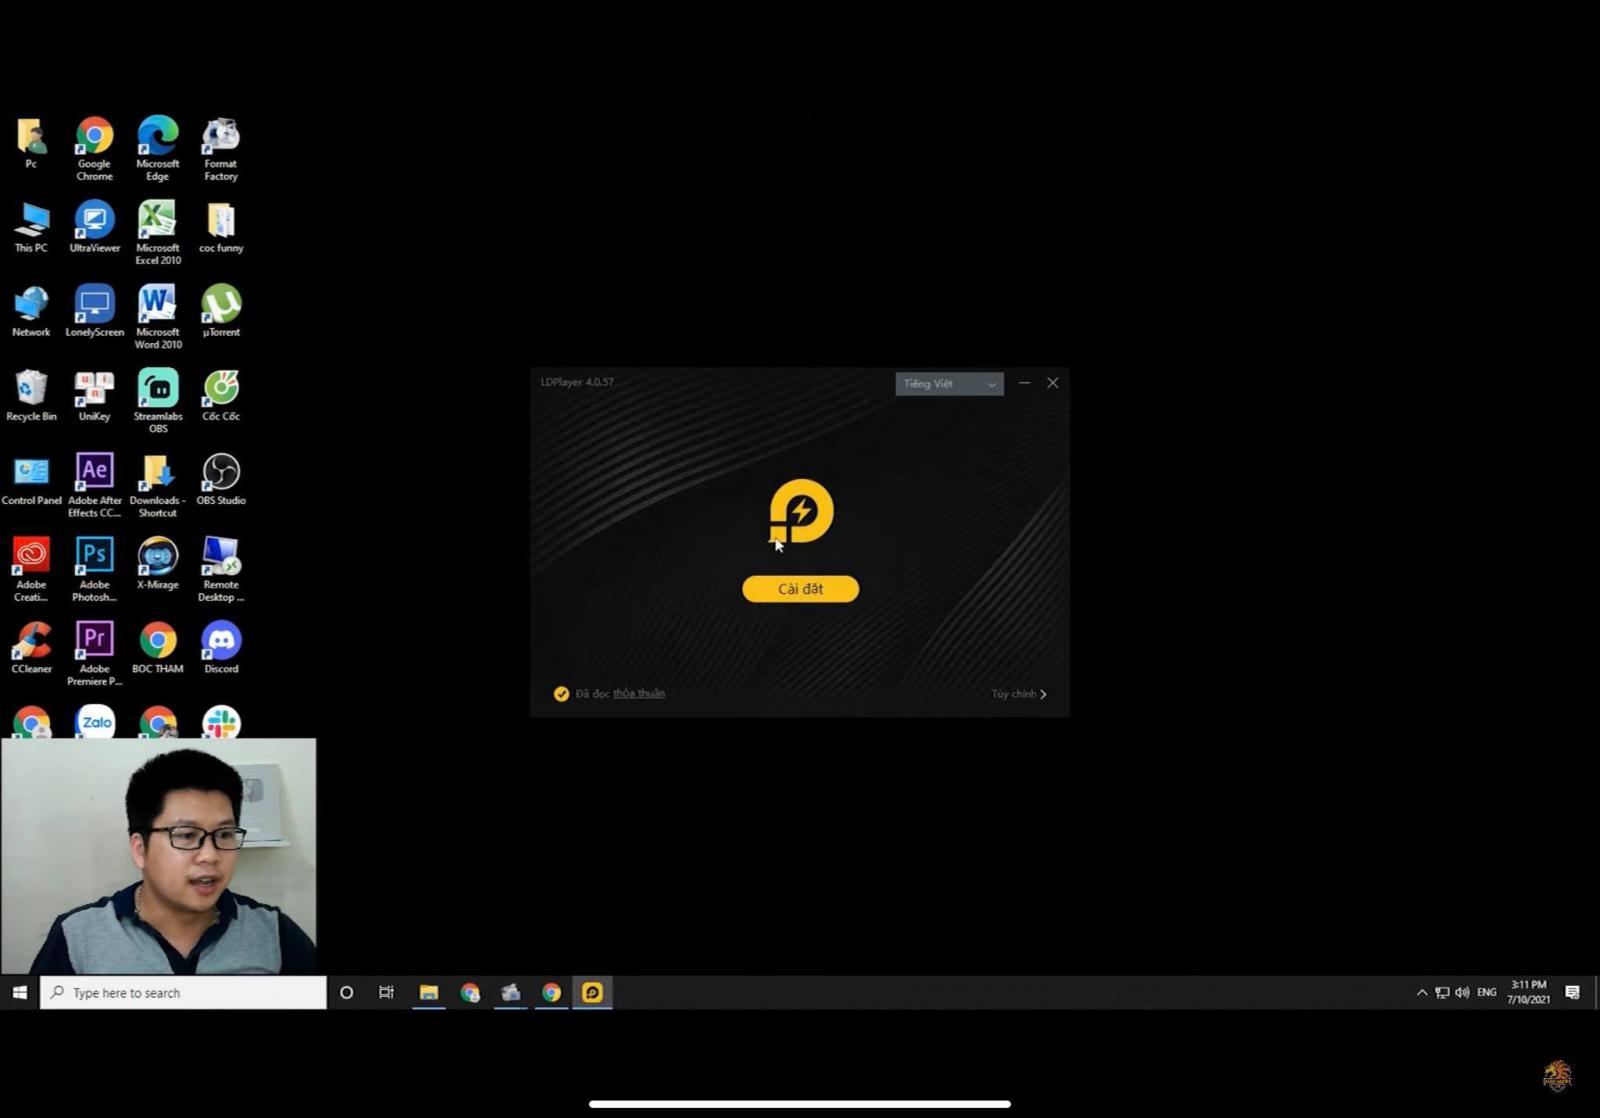
Task: Select the Network desktop icon
Action: (31, 311)
